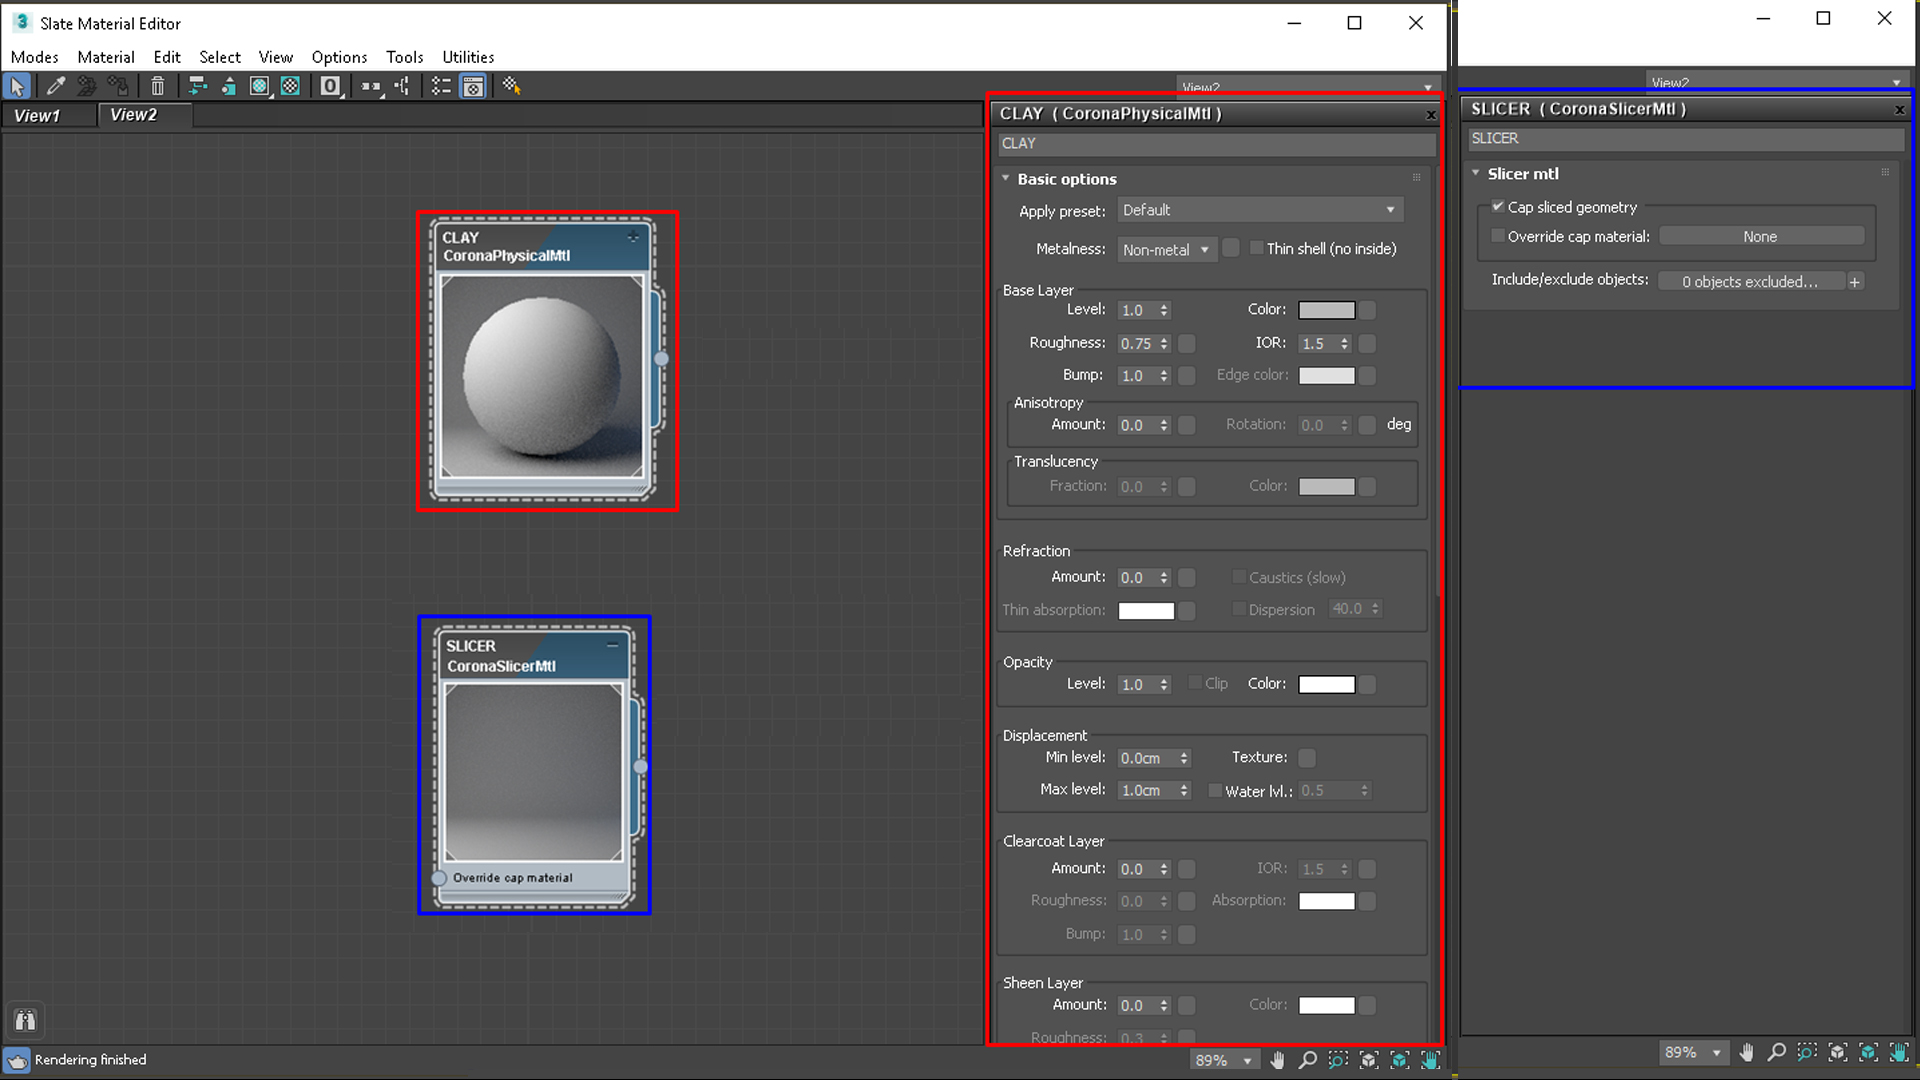Viewport: 1920px width, 1080px height.
Task: Click Assign Material to Selection icon
Action: tap(118, 86)
